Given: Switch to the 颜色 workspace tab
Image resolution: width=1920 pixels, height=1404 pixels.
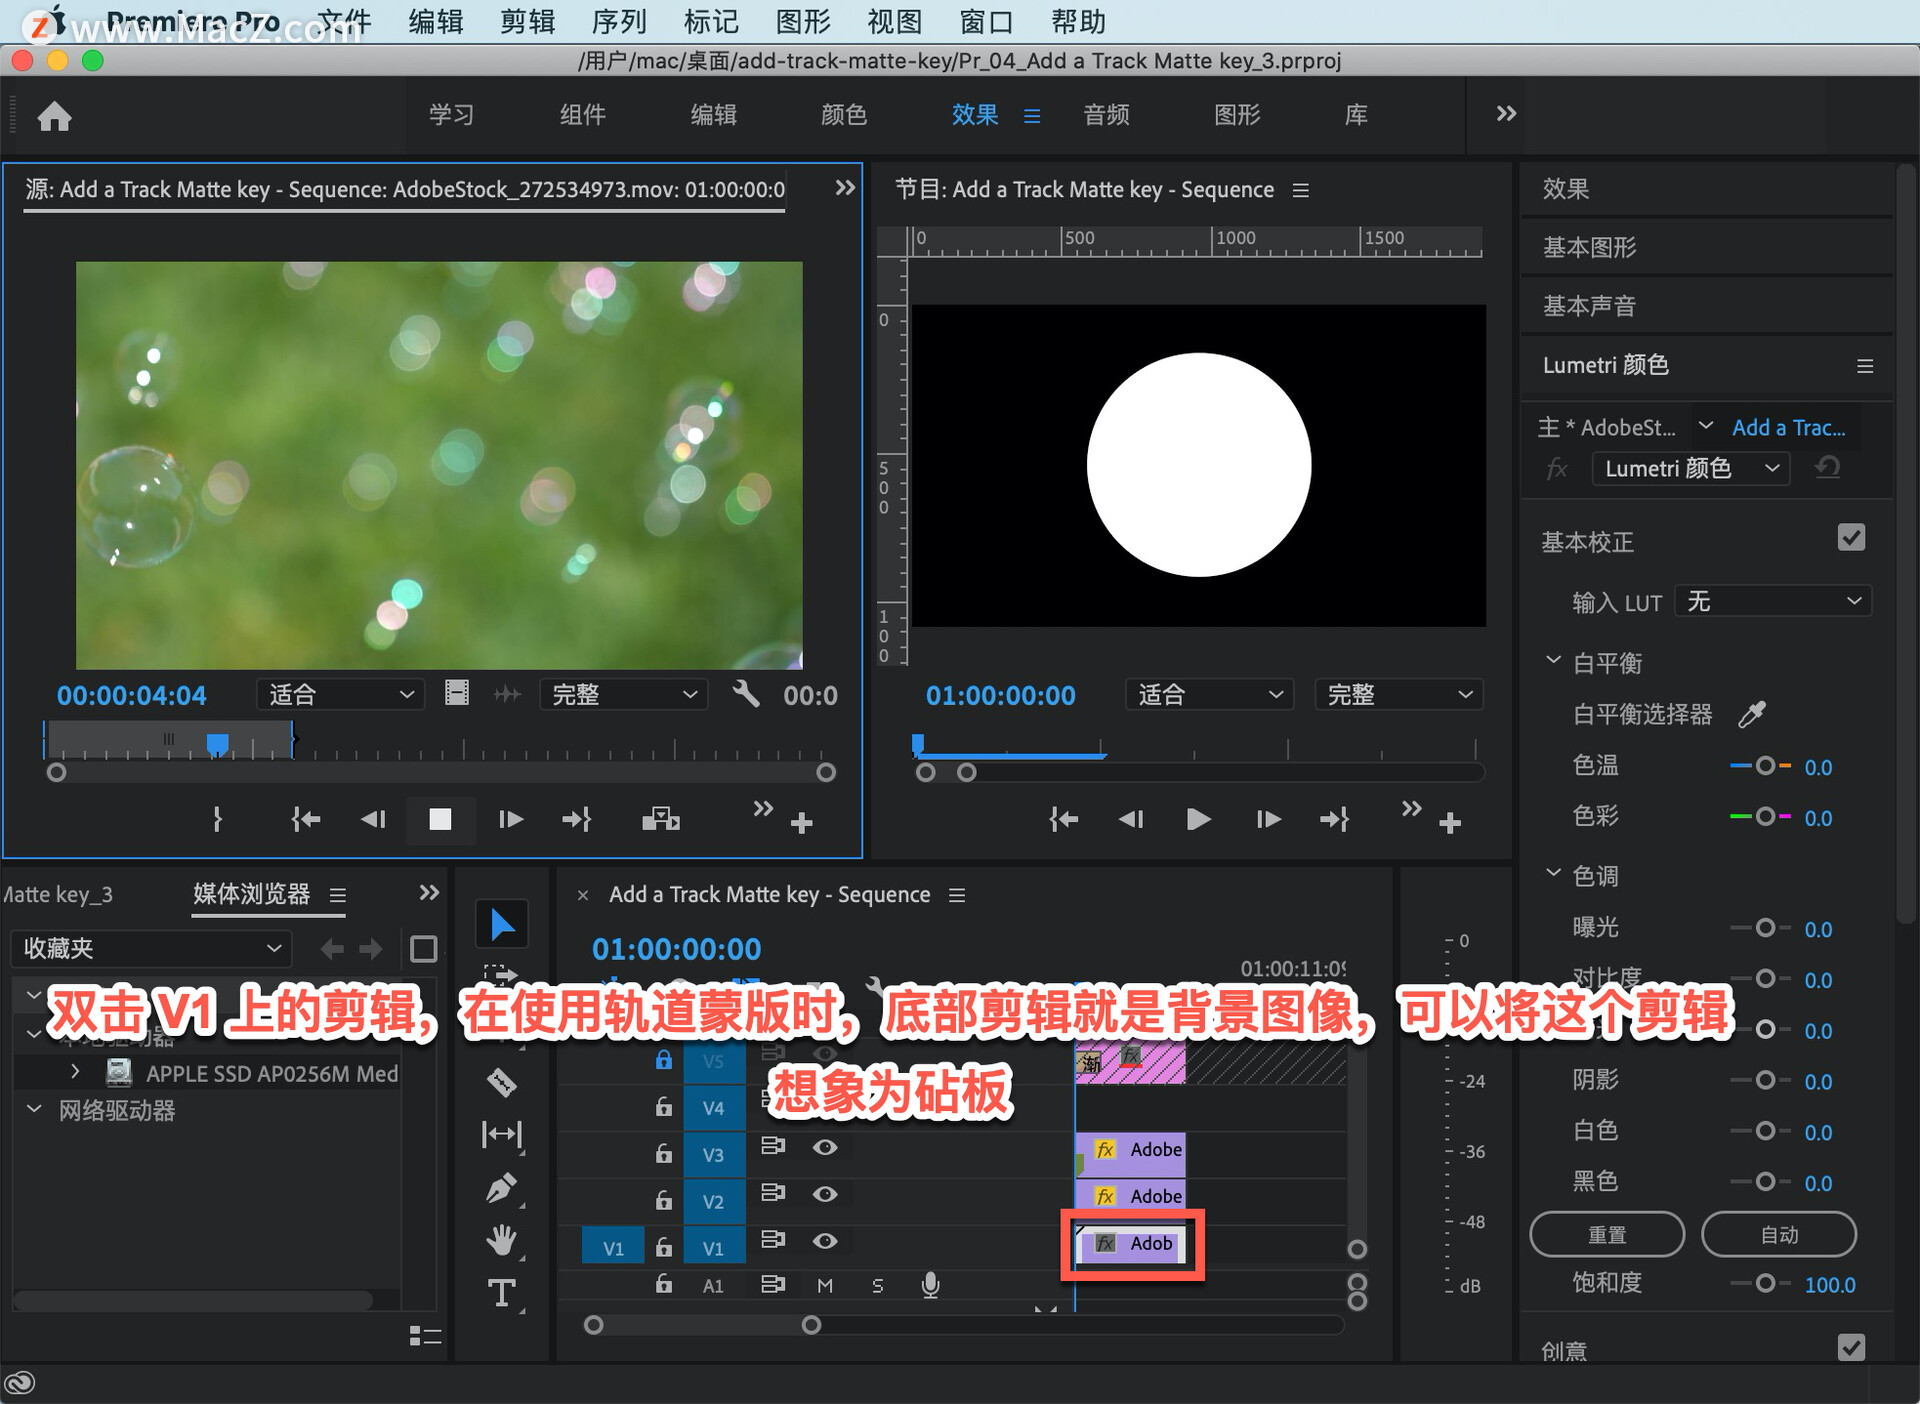Looking at the screenshot, I should coord(843,115).
